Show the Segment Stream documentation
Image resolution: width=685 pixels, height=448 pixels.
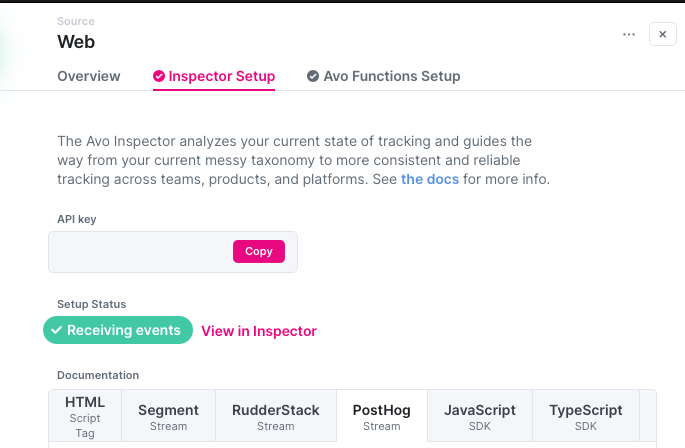(168, 416)
